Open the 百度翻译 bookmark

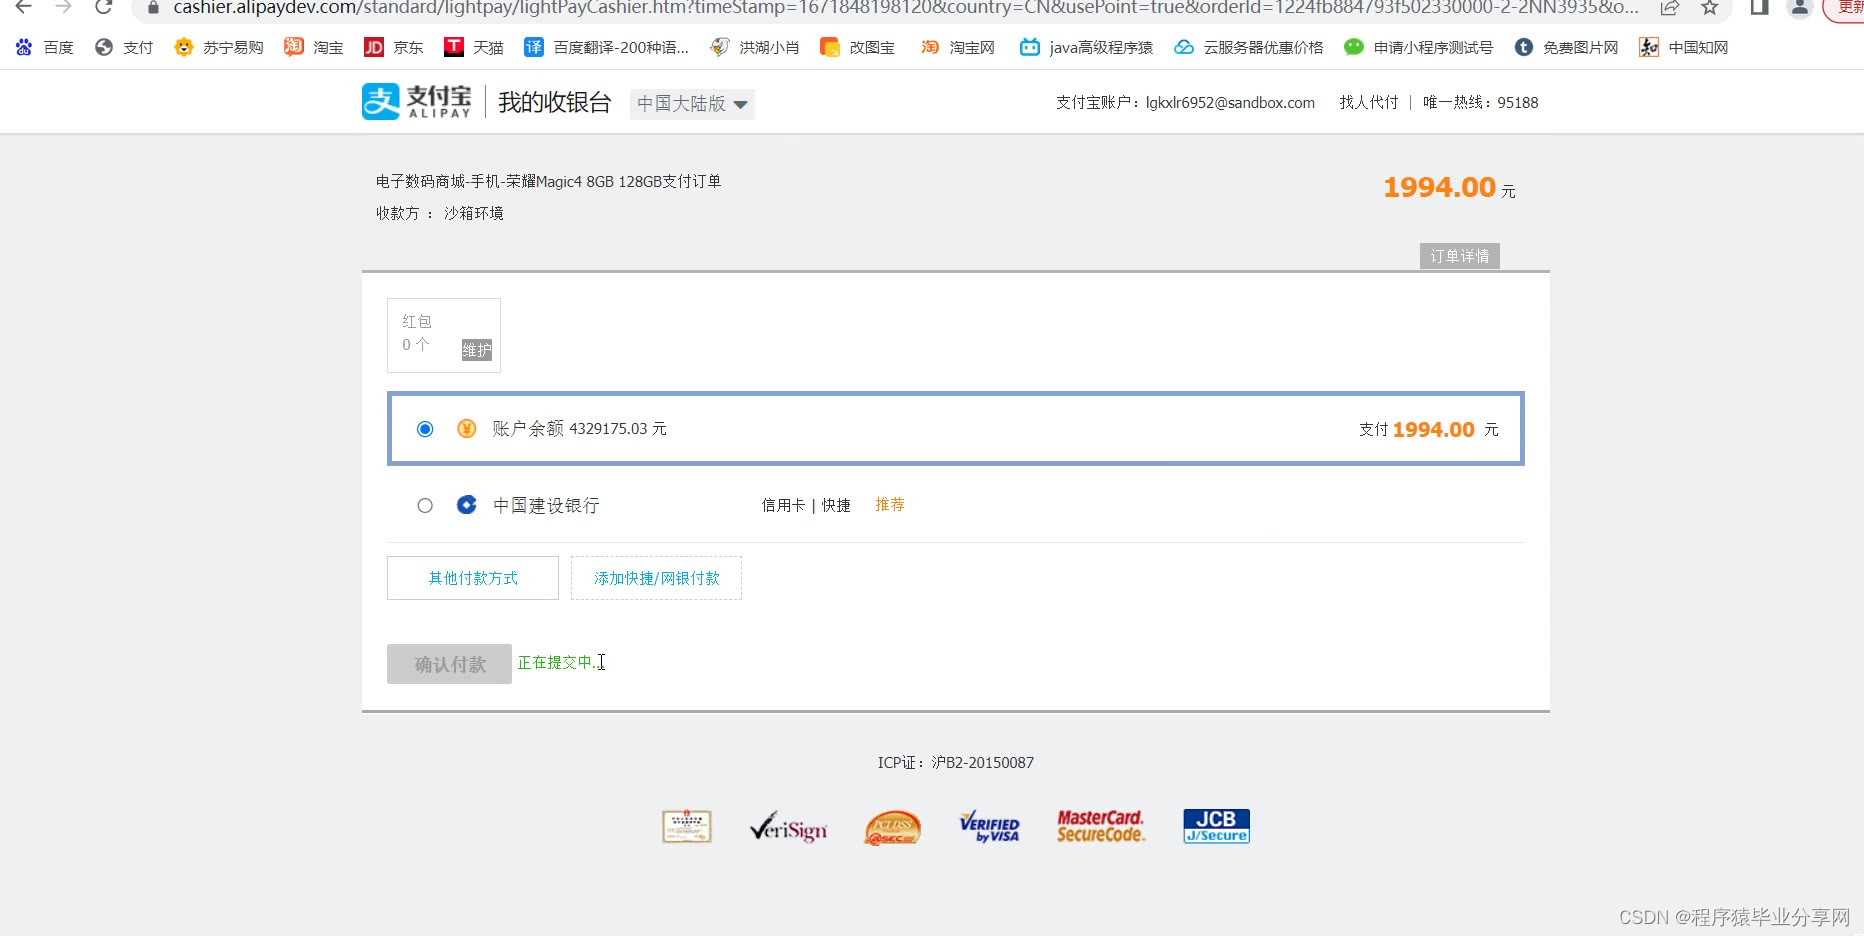pos(607,47)
